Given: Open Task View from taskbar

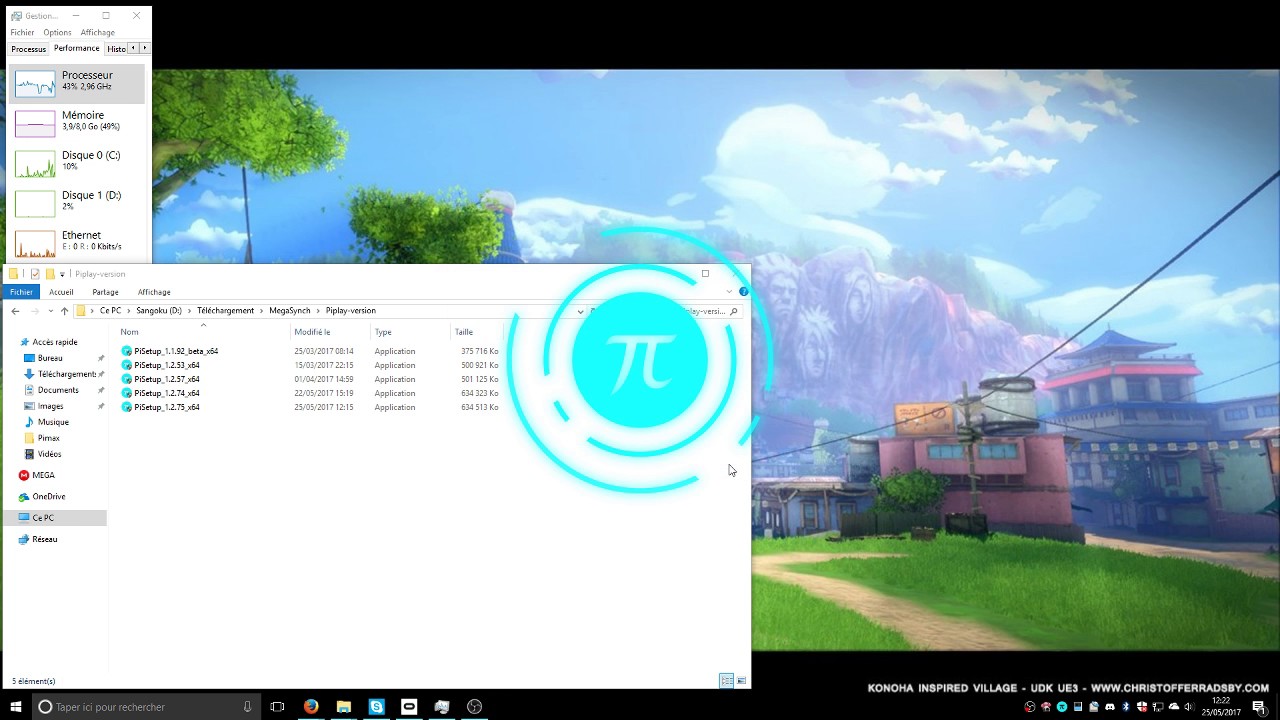Looking at the screenshot, I should (278, 707).
